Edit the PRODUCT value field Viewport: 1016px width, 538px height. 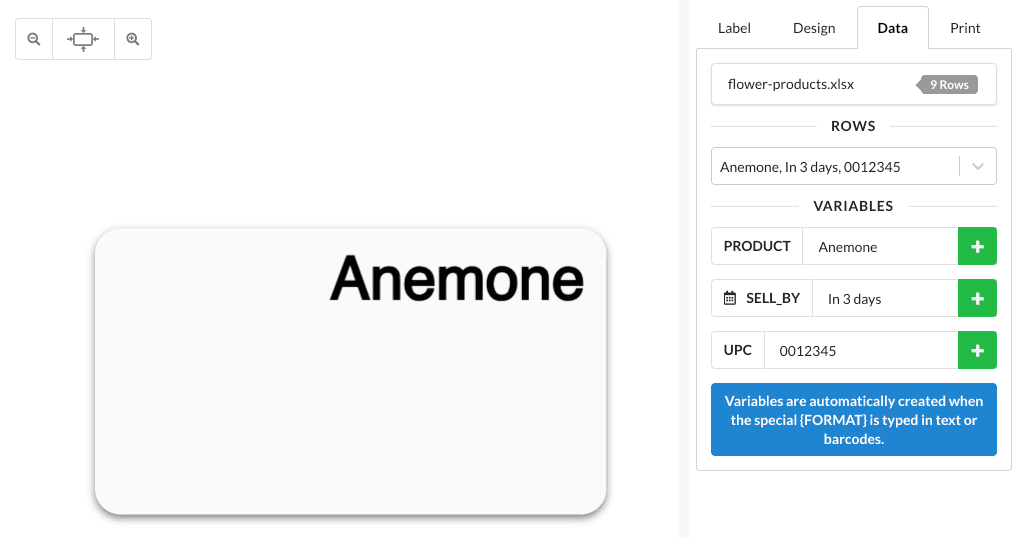(x=880, y=246)
